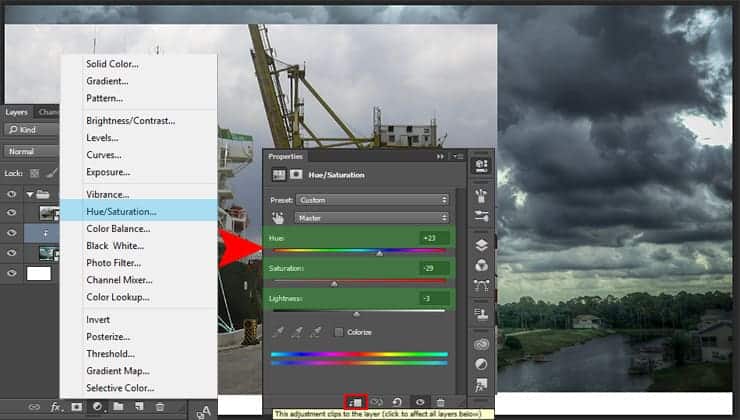
Task: Hide the top photo layer eye
Action: [x=11, y=213]
